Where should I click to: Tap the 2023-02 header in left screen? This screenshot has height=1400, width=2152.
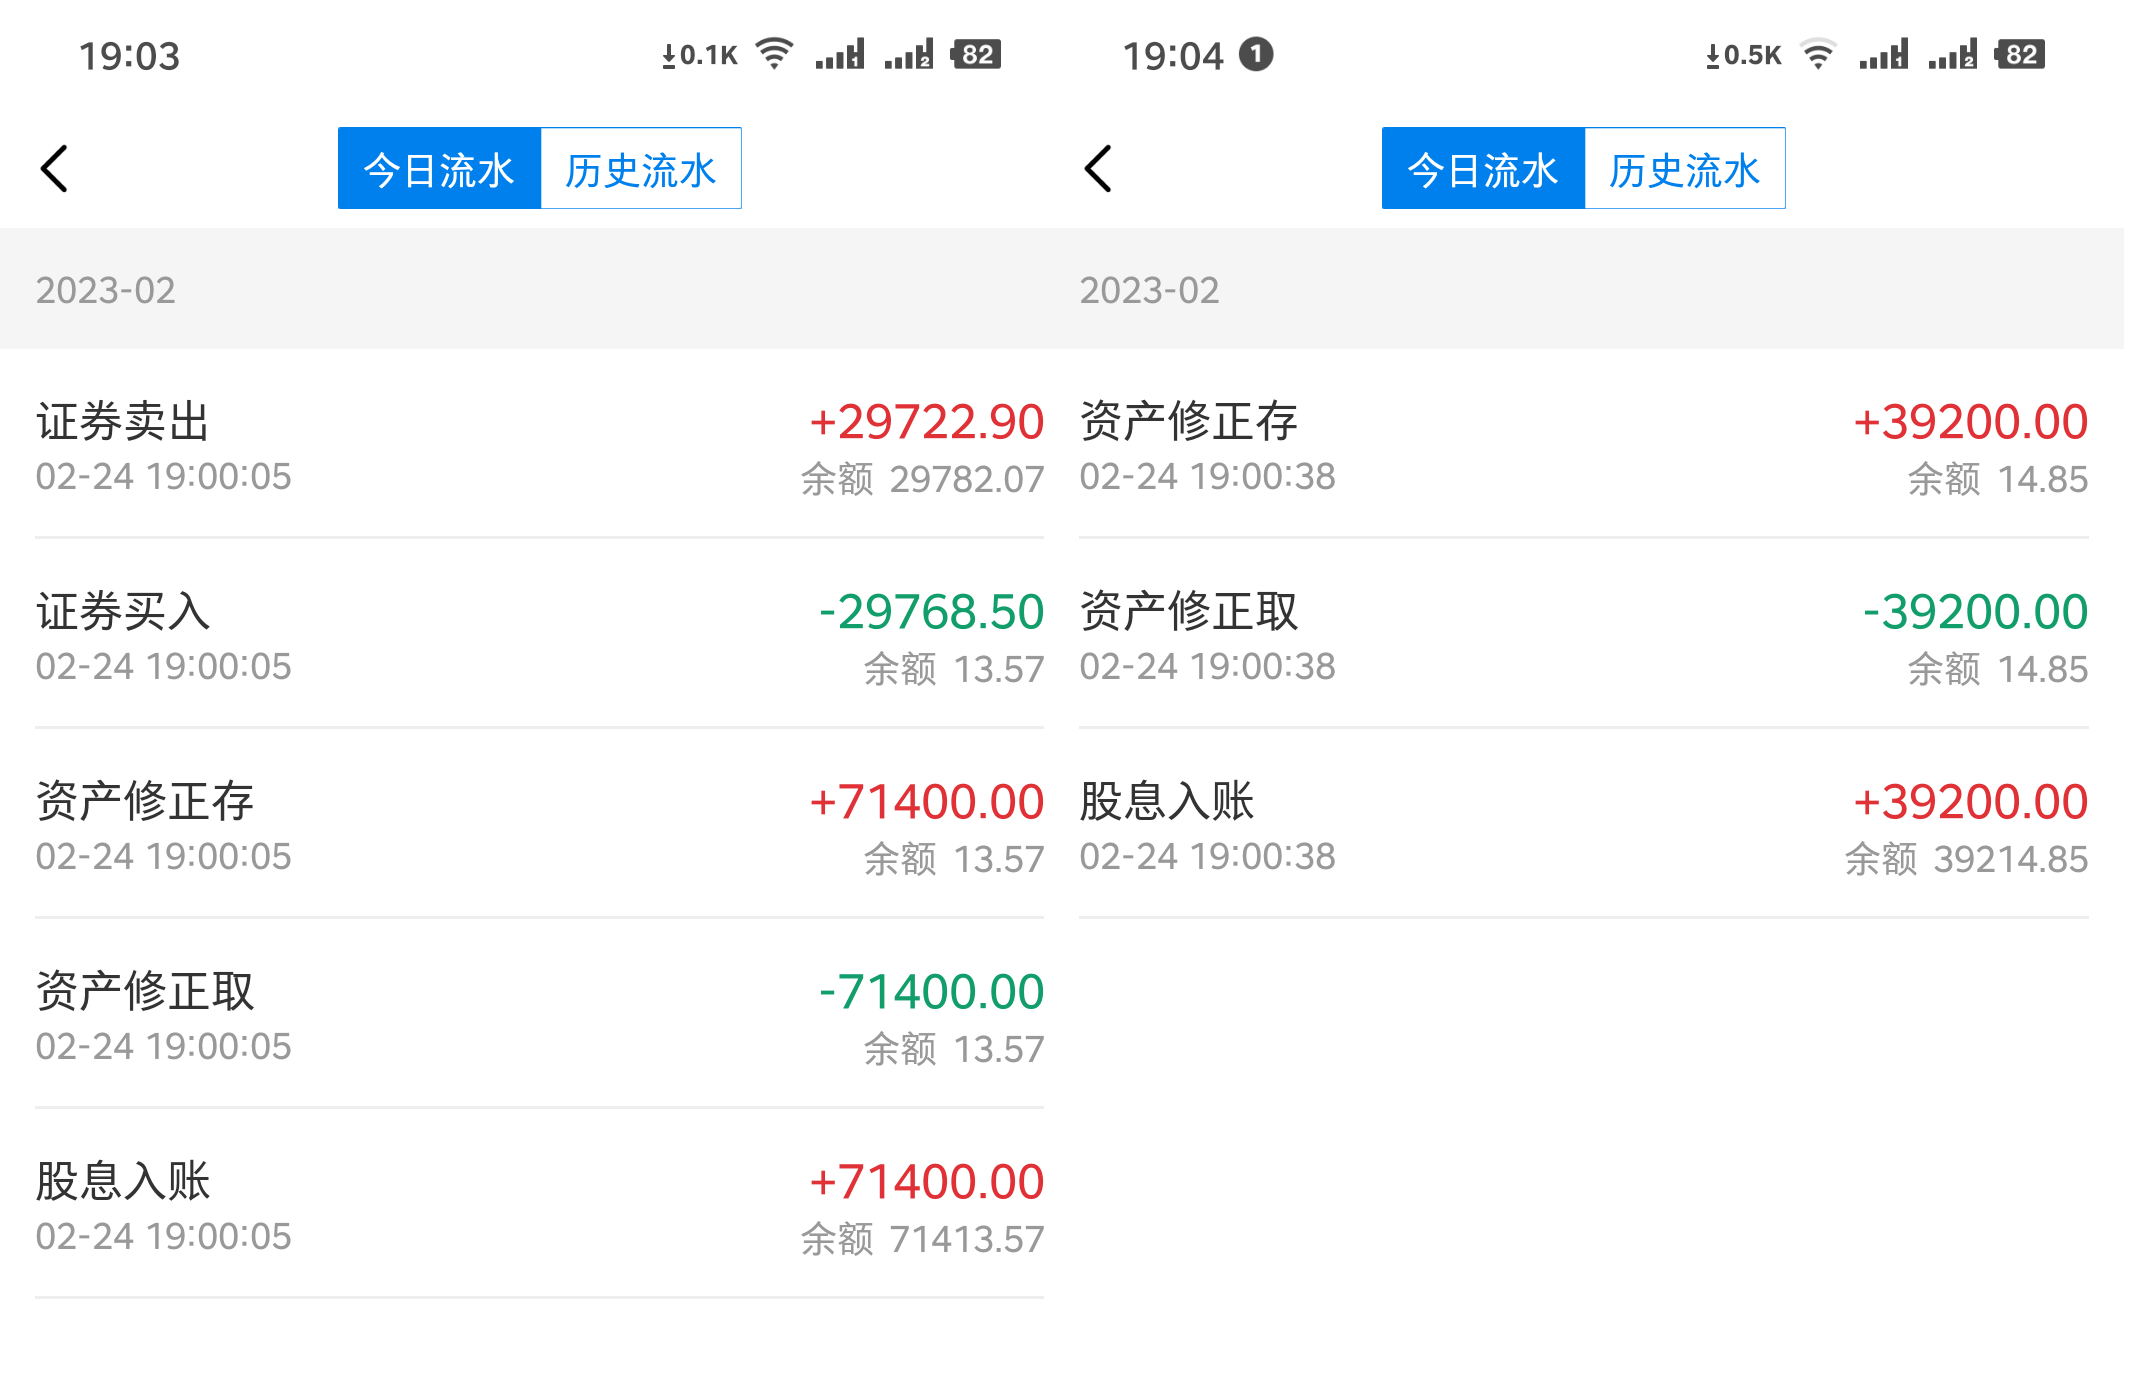(105, 290)
